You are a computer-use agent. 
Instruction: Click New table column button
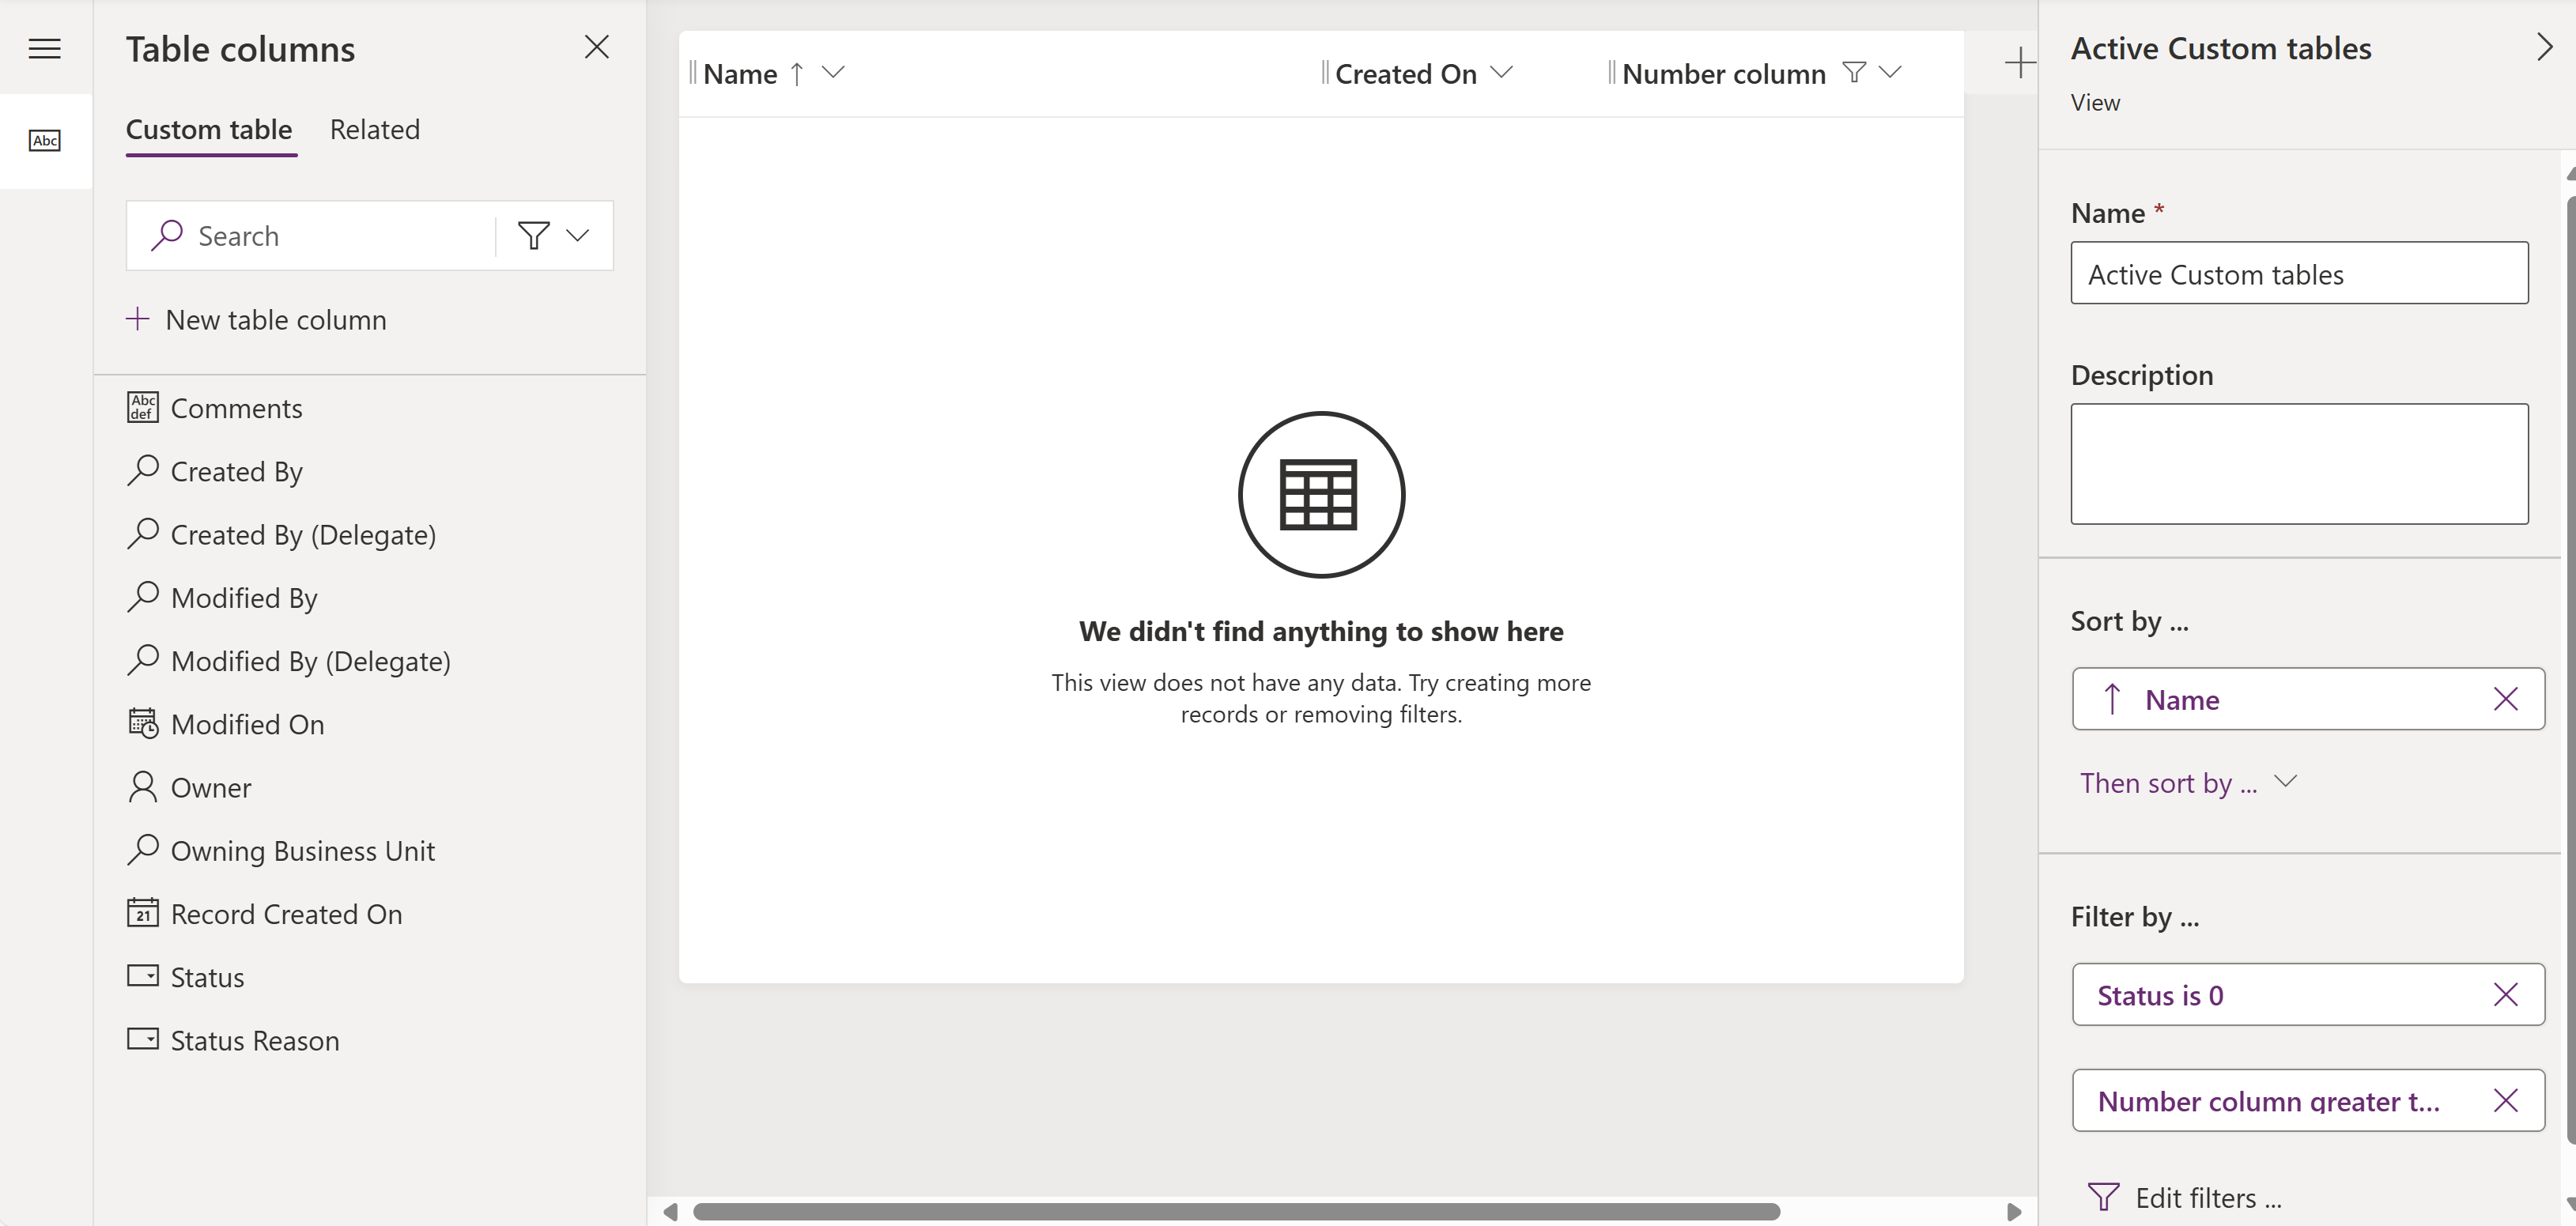(256, 319)
